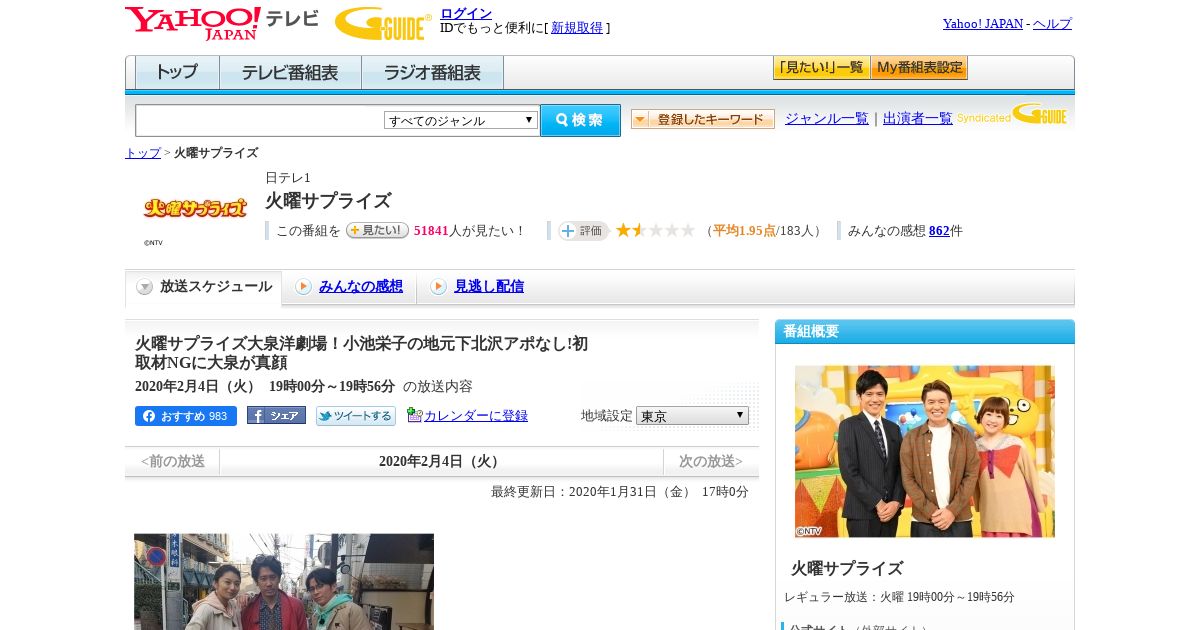Click the 51841 viewers count
Viewport: 1200px width, 630px height.
(431, 231)
